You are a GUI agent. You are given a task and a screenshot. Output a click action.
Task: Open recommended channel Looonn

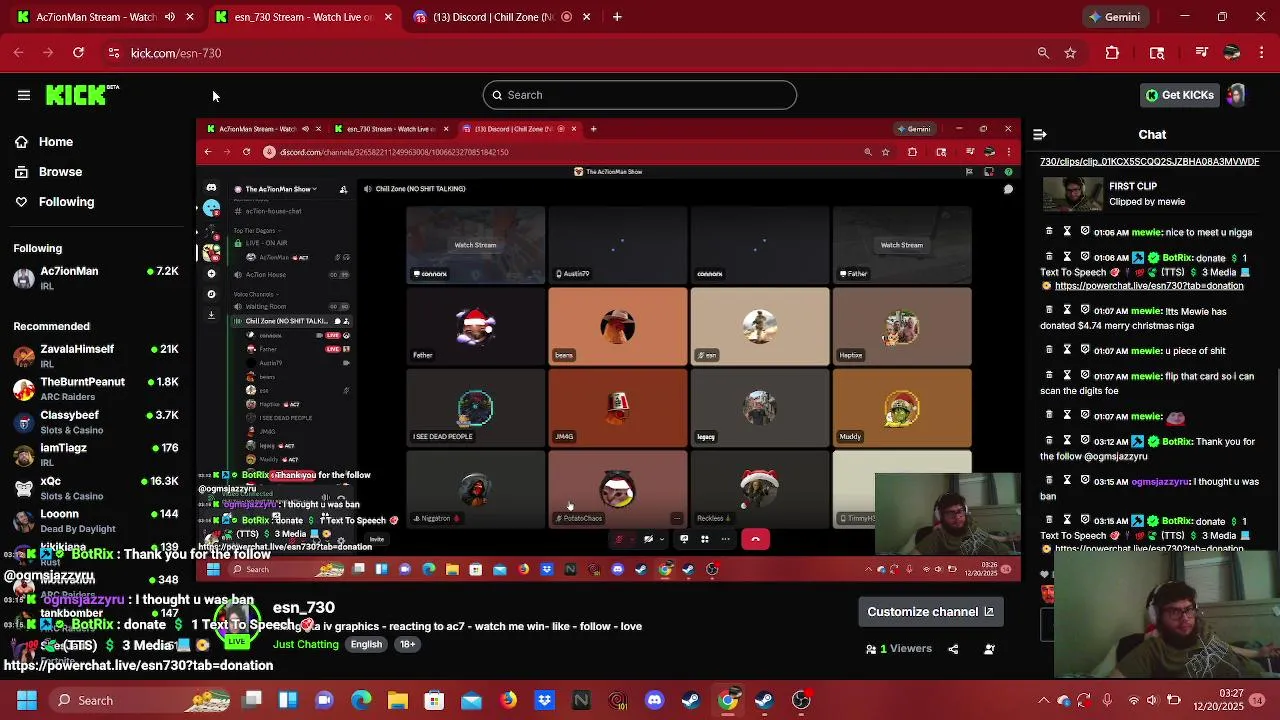[x=96, y=521]
